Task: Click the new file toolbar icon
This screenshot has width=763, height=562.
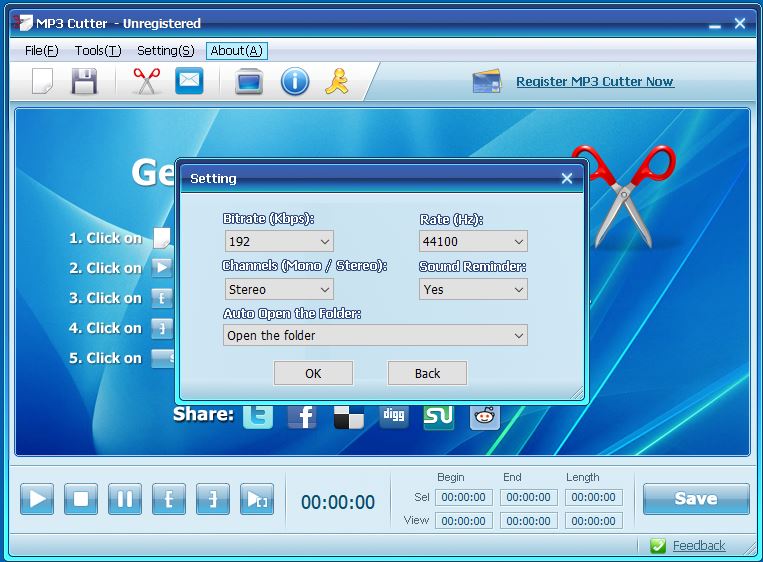Action: click(x=42, y=81)
